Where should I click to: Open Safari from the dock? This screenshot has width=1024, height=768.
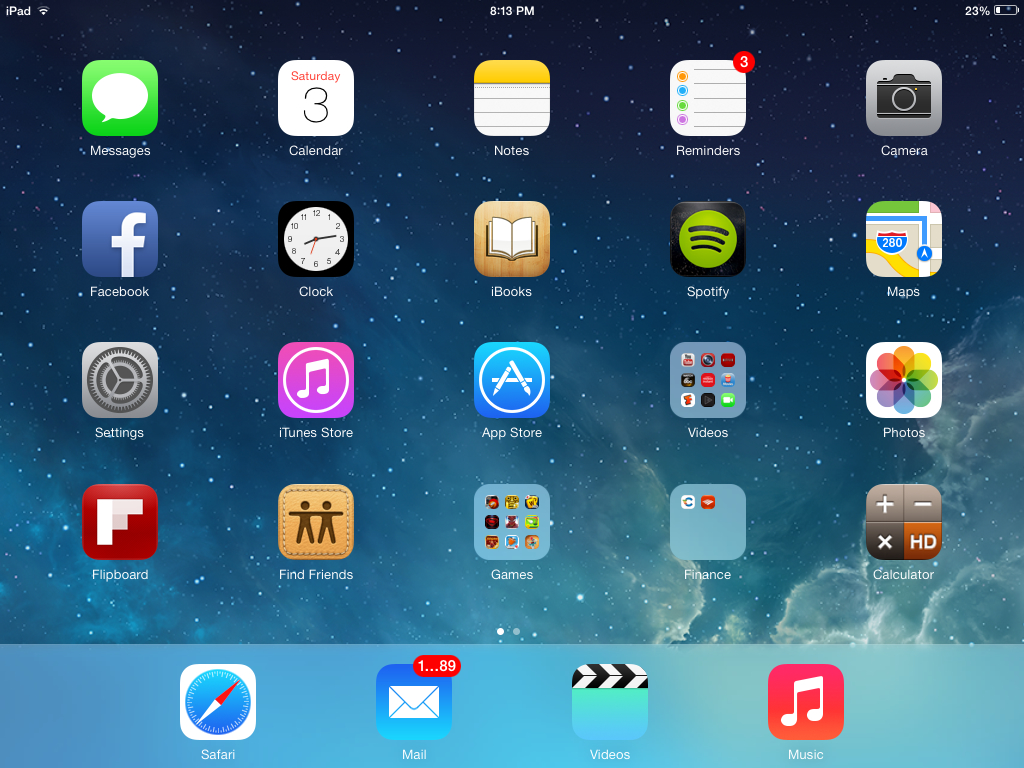(217, 702)
